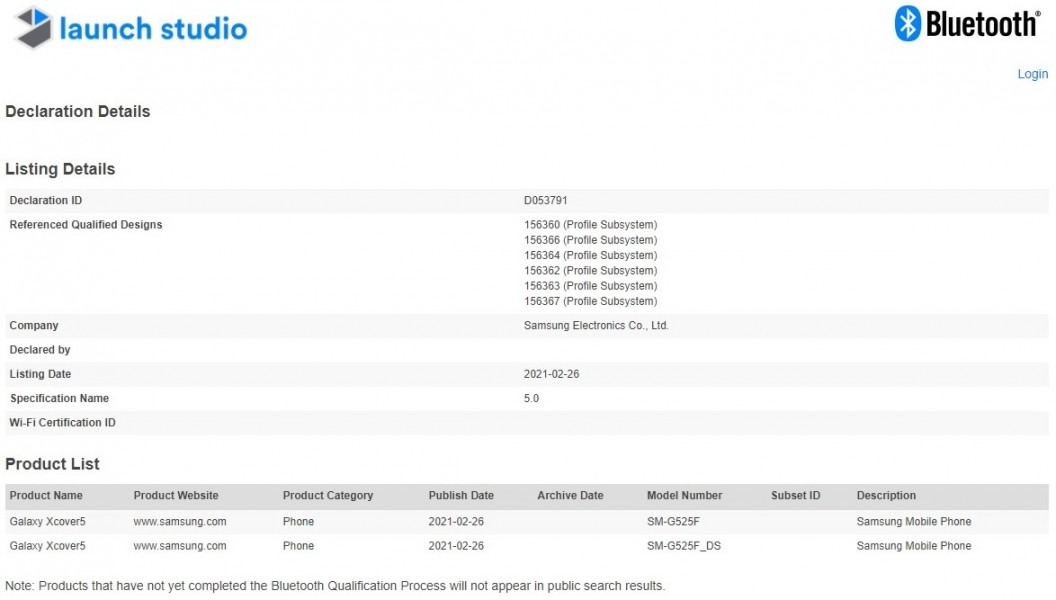Click www.samsung.com in the SM-G525F_DS row
1056x600 pixels.
pyautogui.click(x=180, y=546)
